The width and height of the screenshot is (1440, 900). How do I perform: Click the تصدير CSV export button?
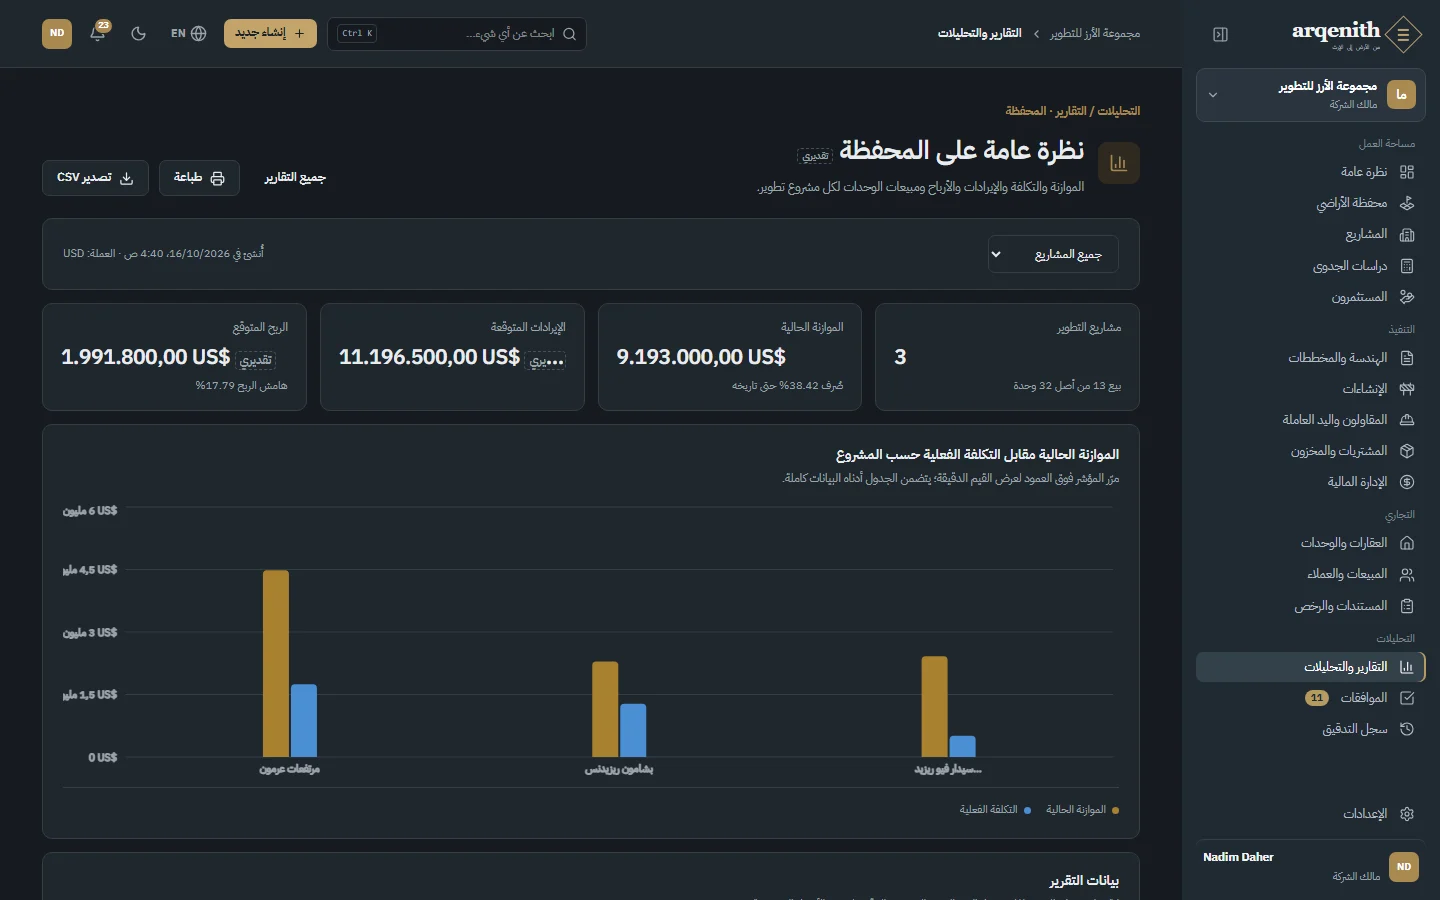95,178
